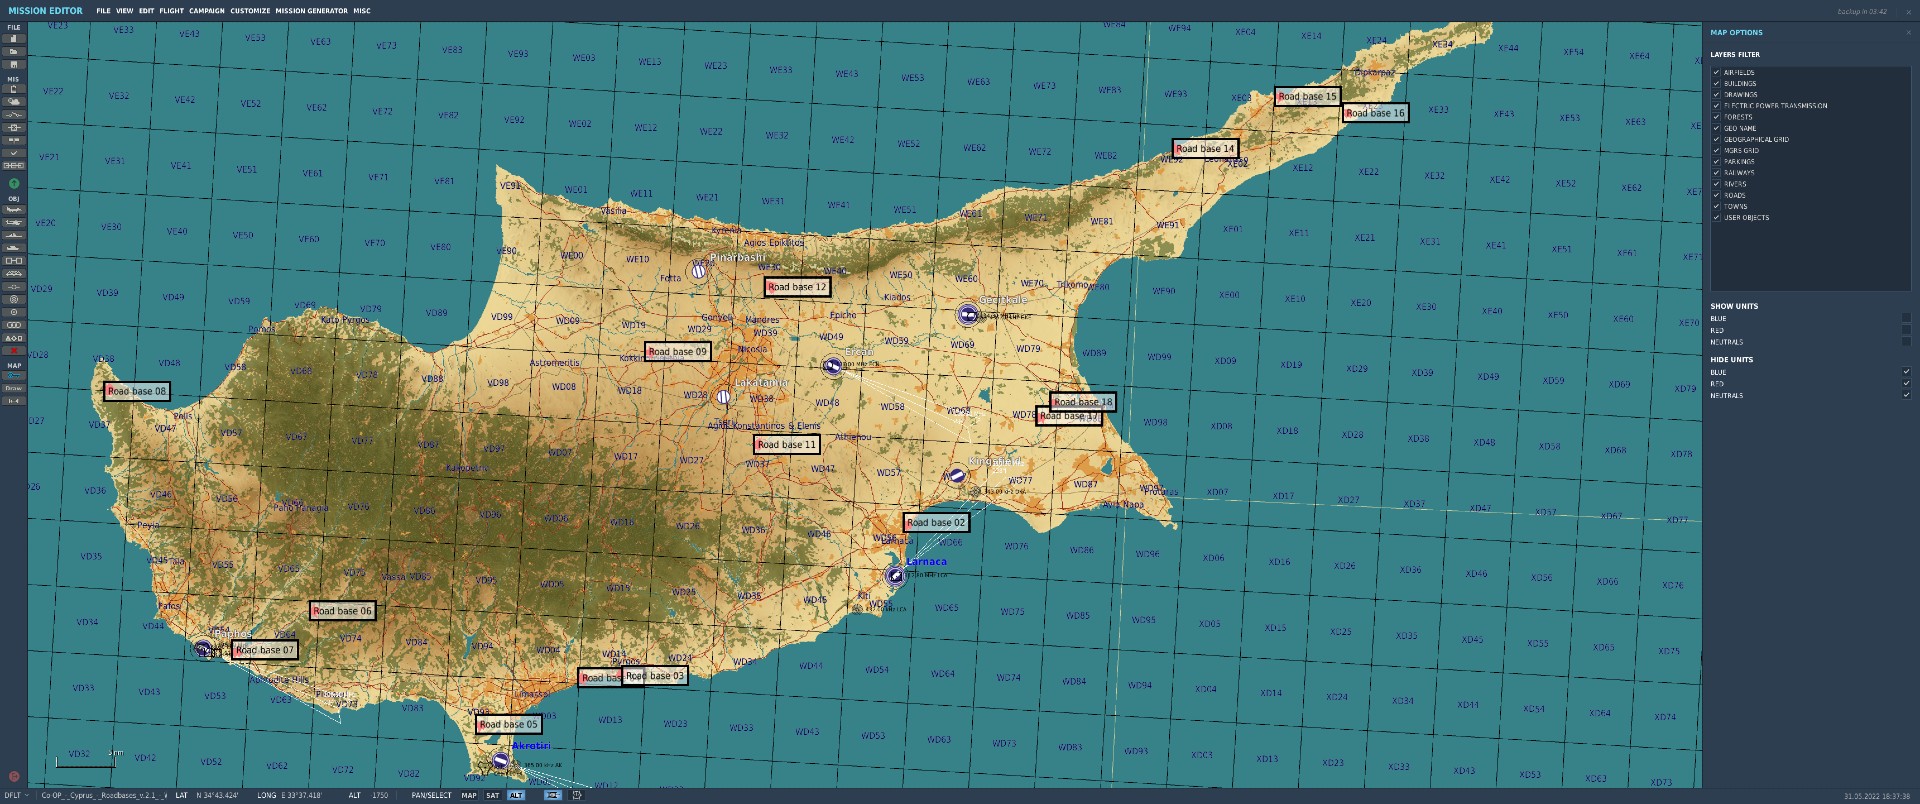
Task: Select the add airplane group tool
Action: [14, 210]
